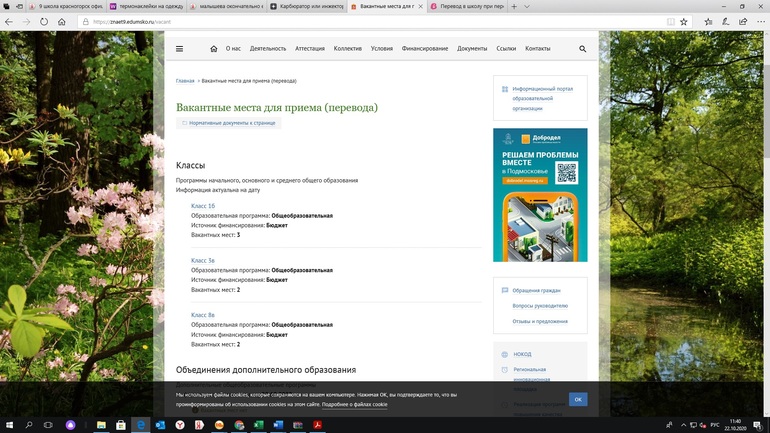Expand Нормативные документы к странице section
Viewport: 770px width, 433px height.
[x=228, y=123]
